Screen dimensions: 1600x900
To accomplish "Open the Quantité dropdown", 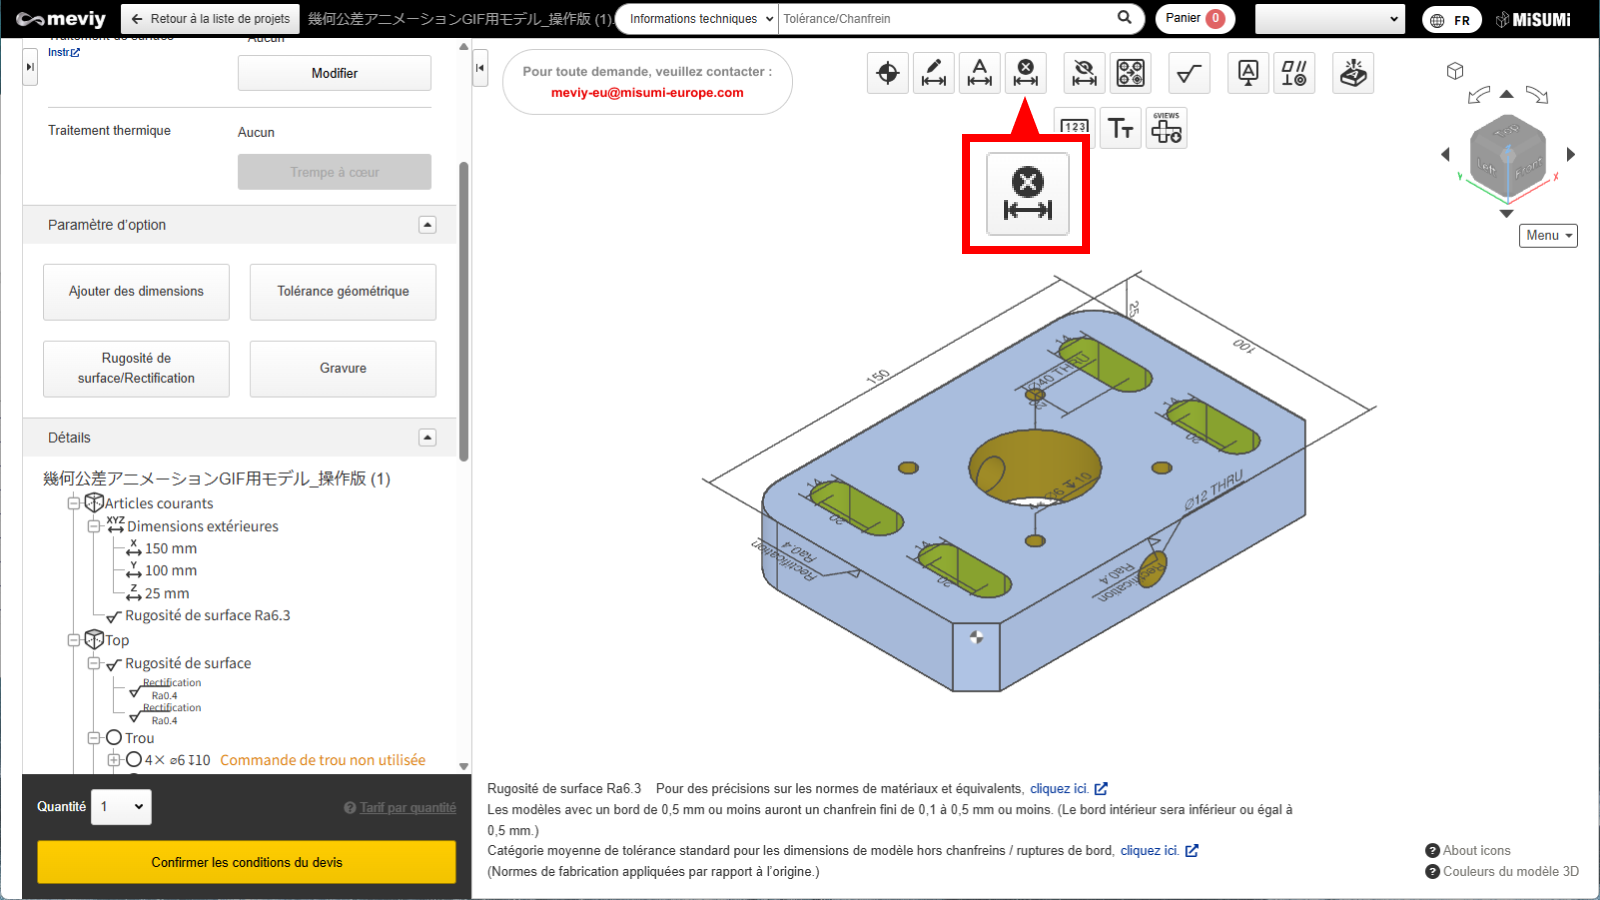I will tap(121, 807).
